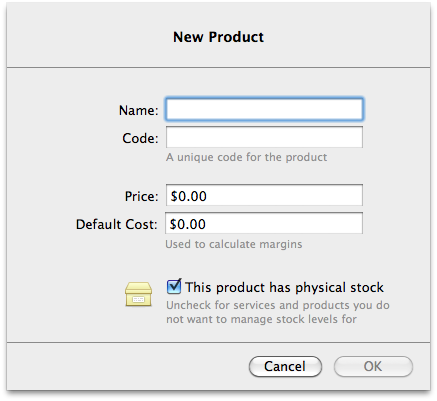Confirm the new product with OK

click(373, 366)
